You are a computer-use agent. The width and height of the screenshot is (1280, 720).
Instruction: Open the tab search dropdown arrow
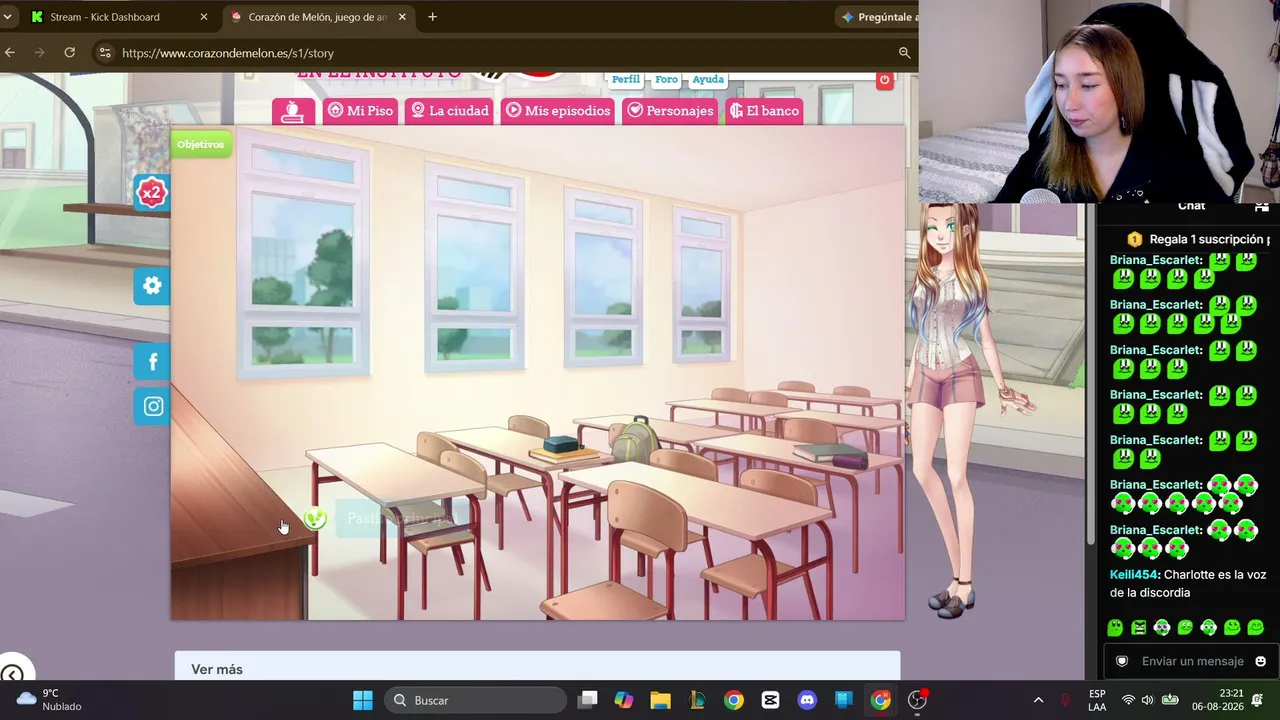pyautogui.click(x=8, y=17)
